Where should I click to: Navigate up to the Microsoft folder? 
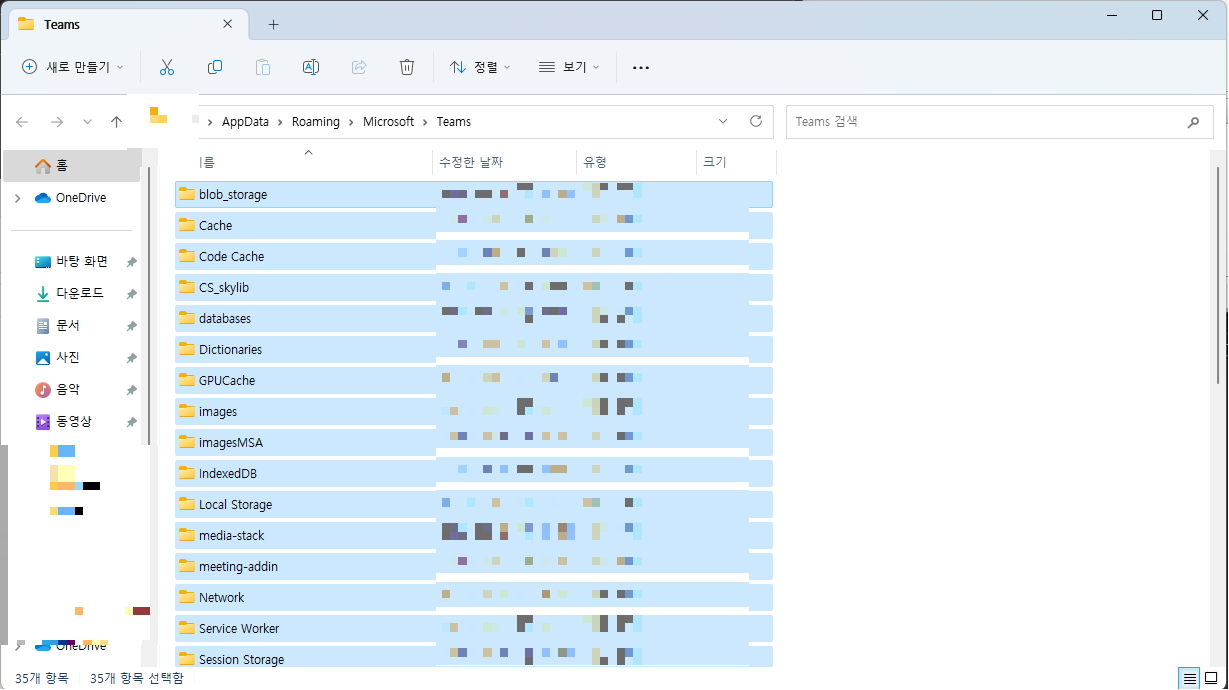pos(116,121)
